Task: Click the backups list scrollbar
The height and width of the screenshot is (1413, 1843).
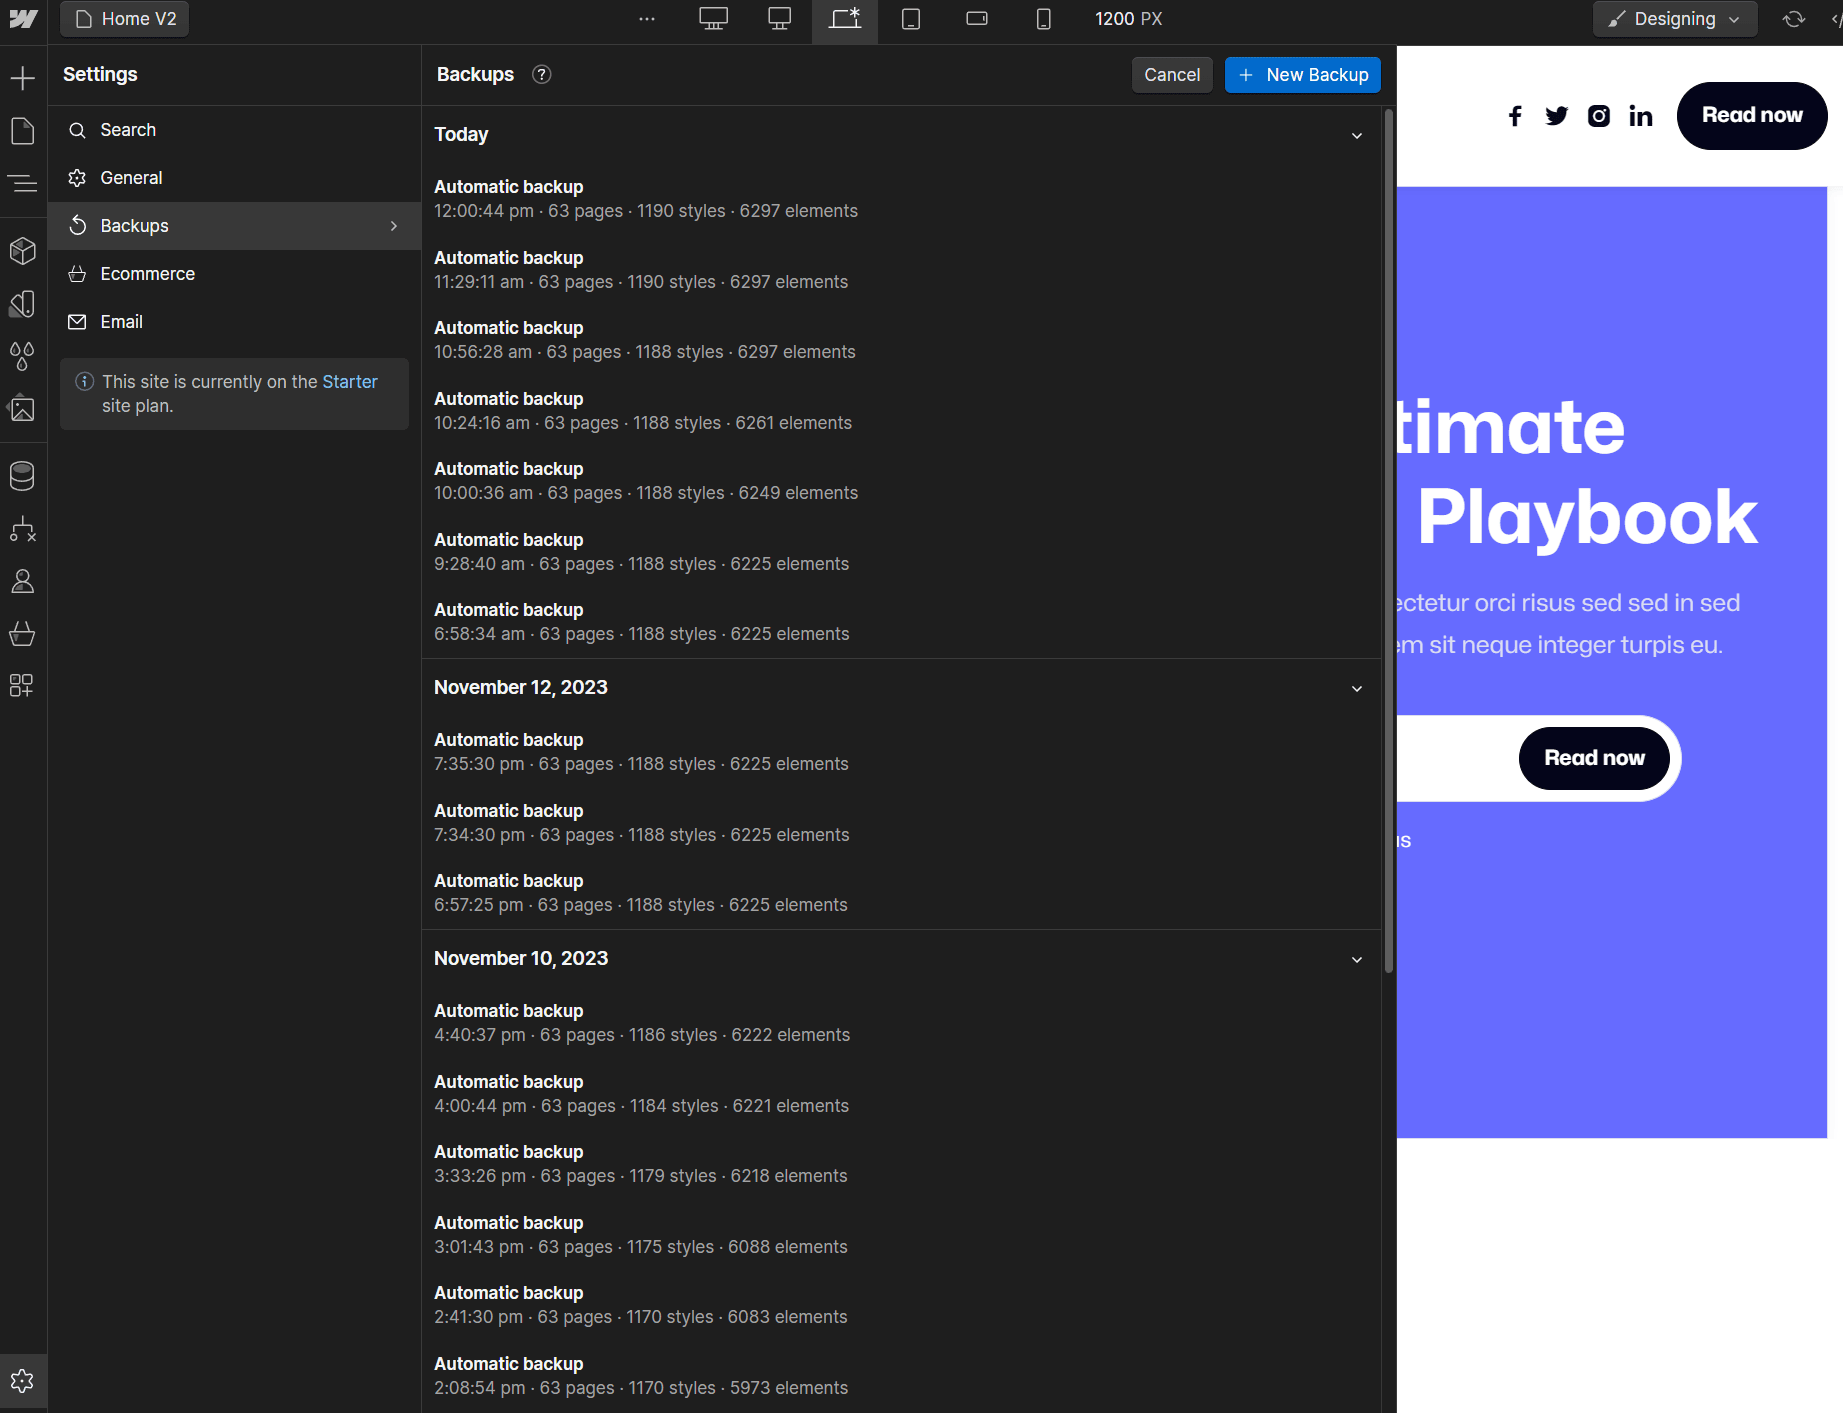Action: tap(1388, 540)
